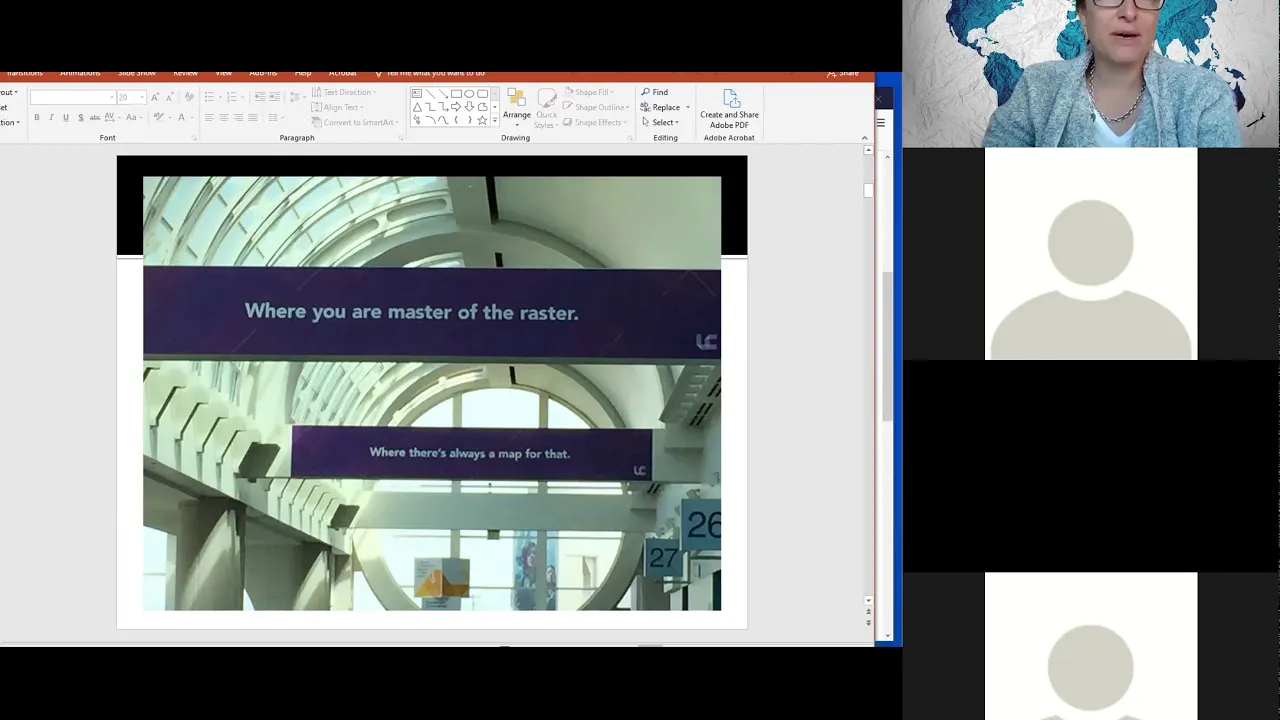The width and height of the screenshot is (1280, 720).
Task: Select the Right Arrow shape in the gallery
Action: tap(456, 107)
